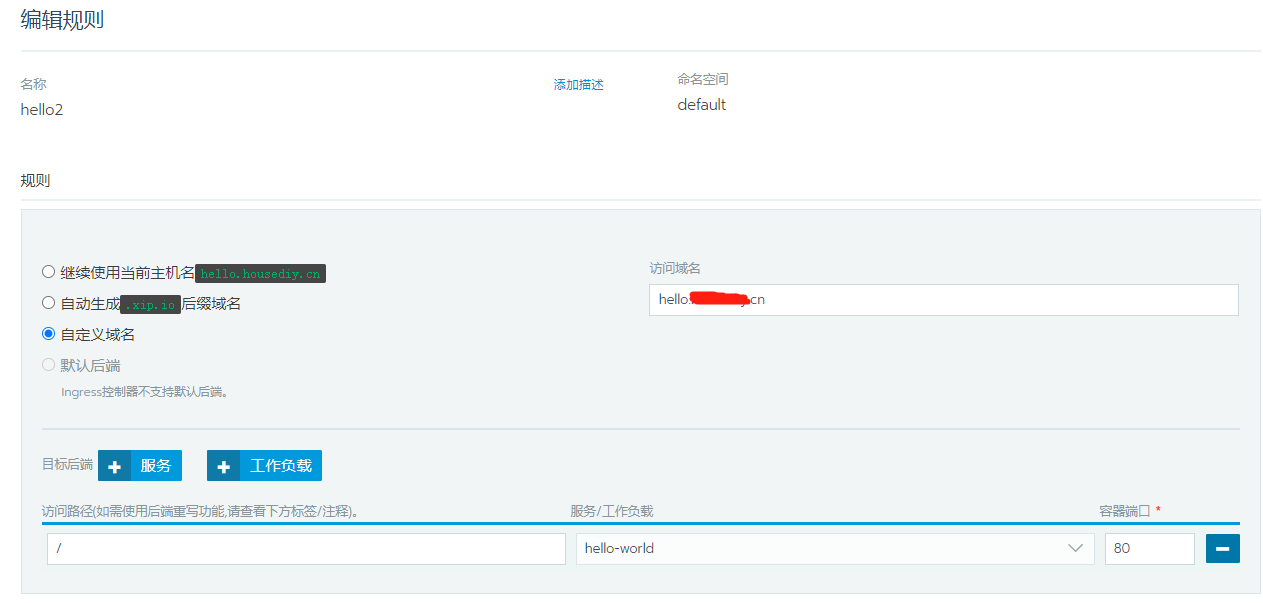Select 自动生成 xip.io 后缀域名 radio

[49, 303]
